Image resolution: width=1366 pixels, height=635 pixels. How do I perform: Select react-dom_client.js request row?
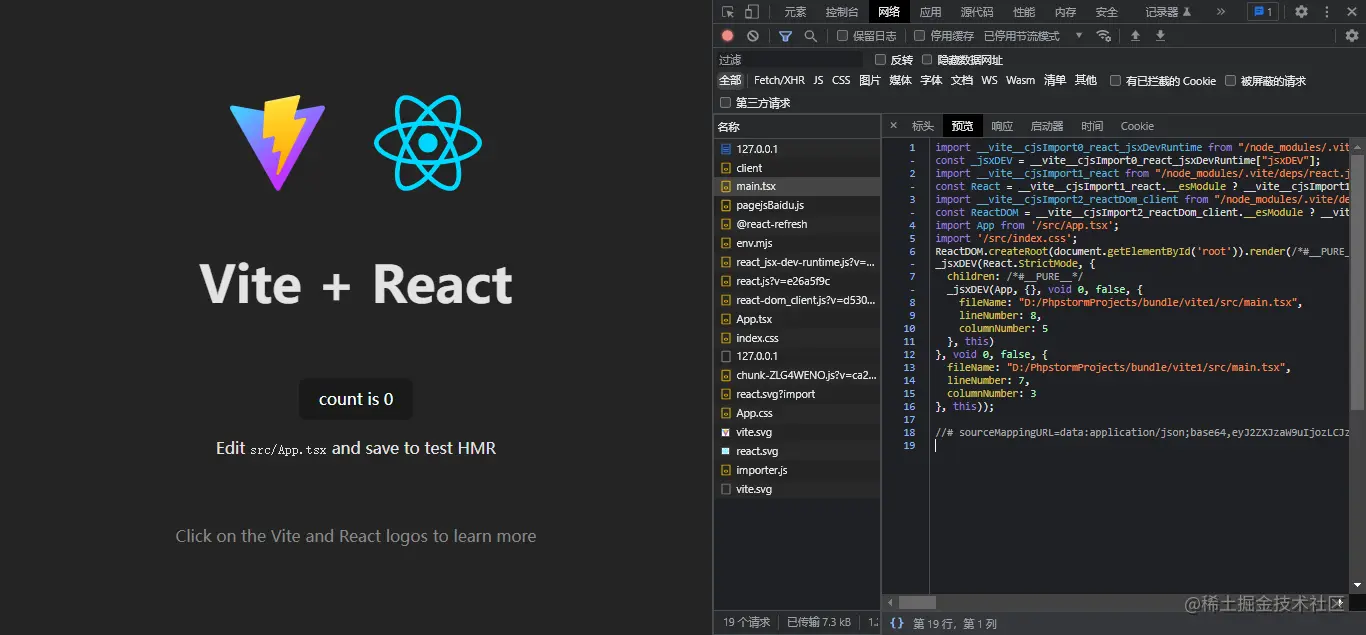[x=797, y=300]
